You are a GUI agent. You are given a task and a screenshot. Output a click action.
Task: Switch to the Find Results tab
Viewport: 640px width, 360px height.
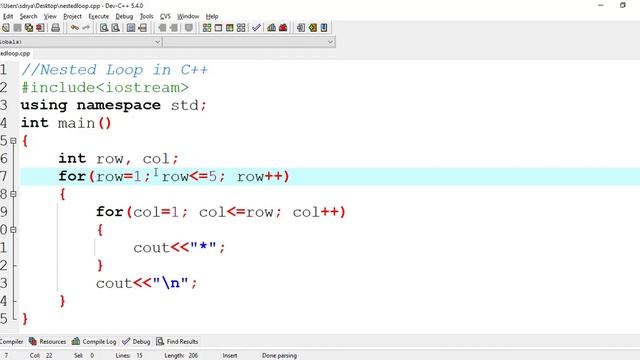click(x=177, y=342)
